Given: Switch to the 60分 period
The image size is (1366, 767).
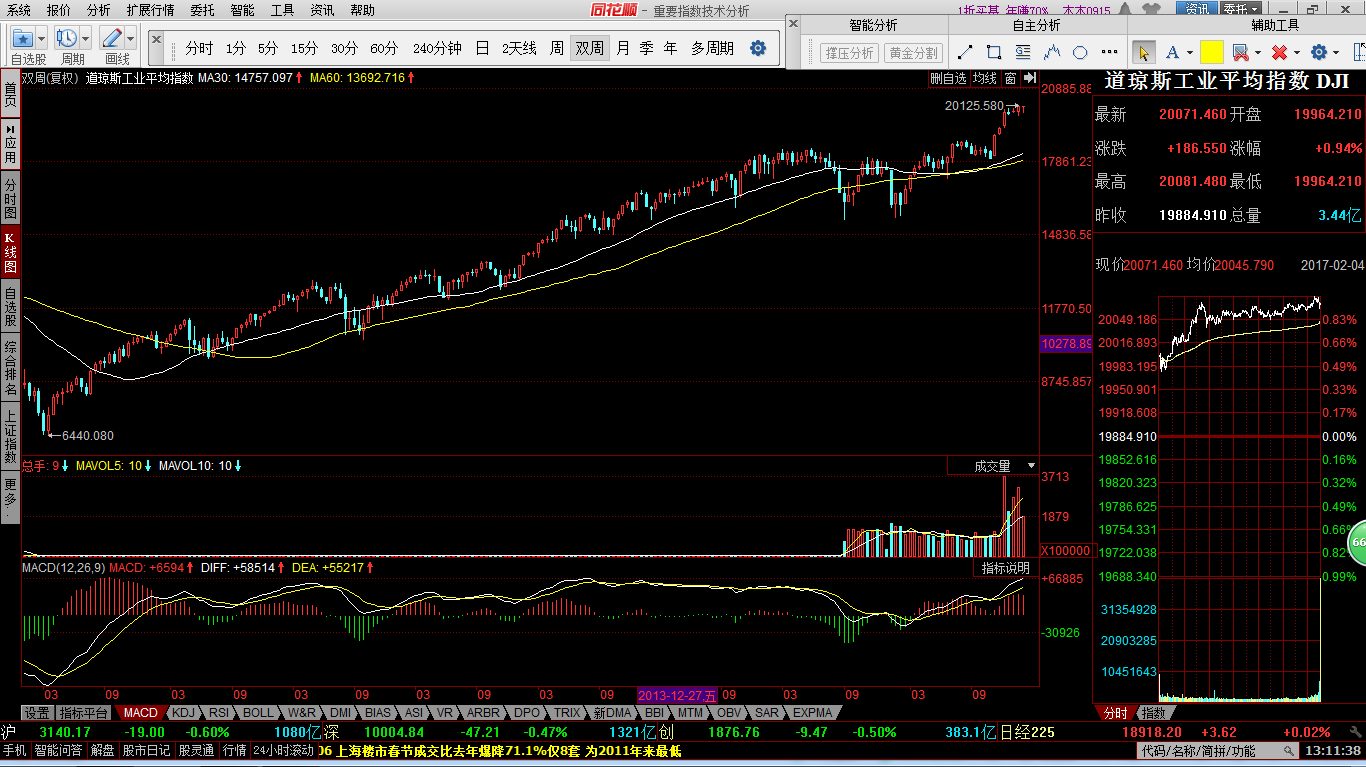Looking at the screenshot, I should point(384,48).
